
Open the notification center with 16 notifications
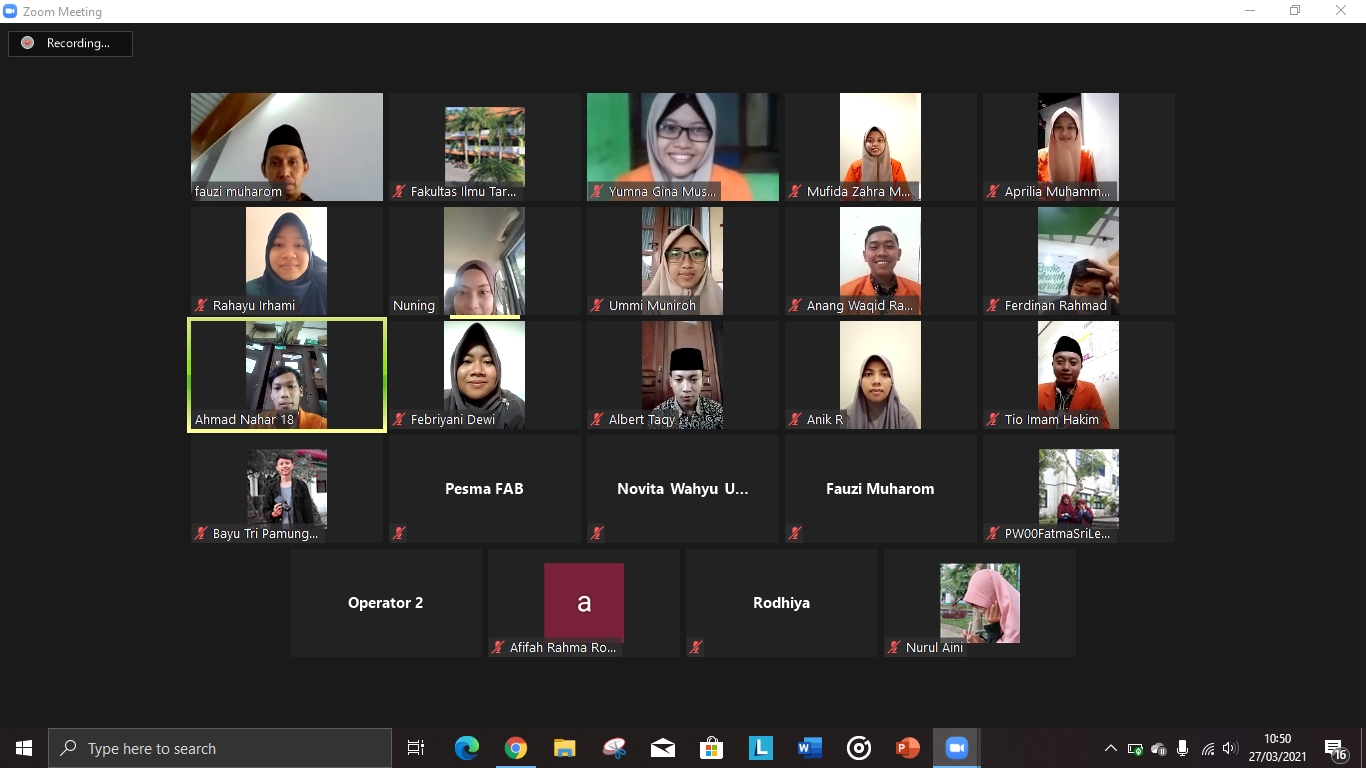click(1335, 748)
